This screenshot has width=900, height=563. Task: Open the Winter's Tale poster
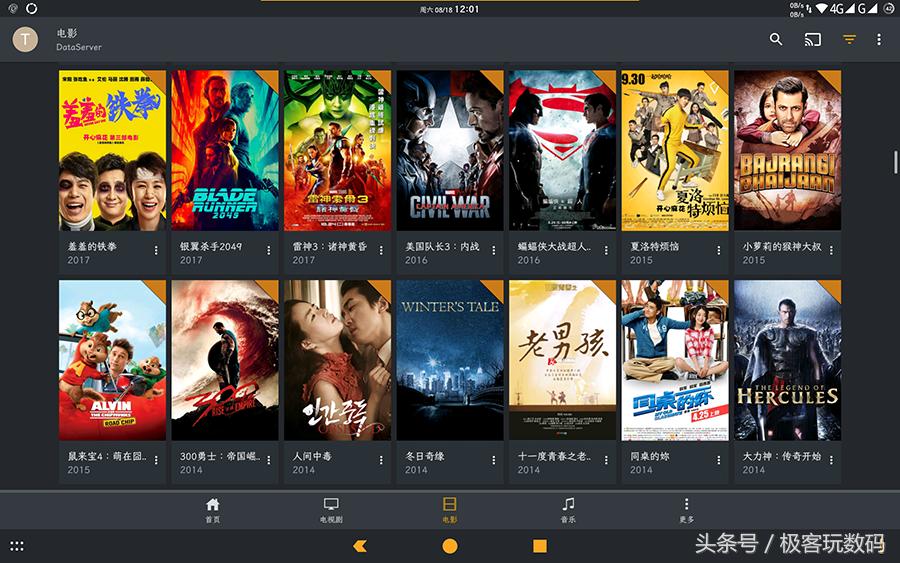450,360
